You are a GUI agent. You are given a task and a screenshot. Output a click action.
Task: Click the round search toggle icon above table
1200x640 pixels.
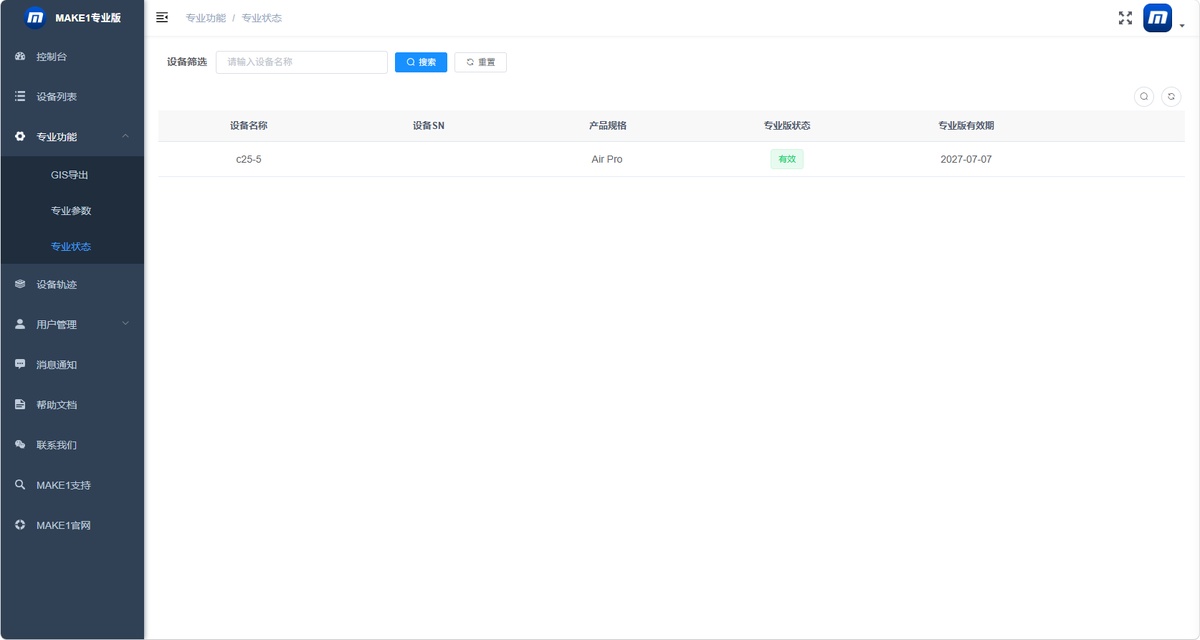point(1144,97)
